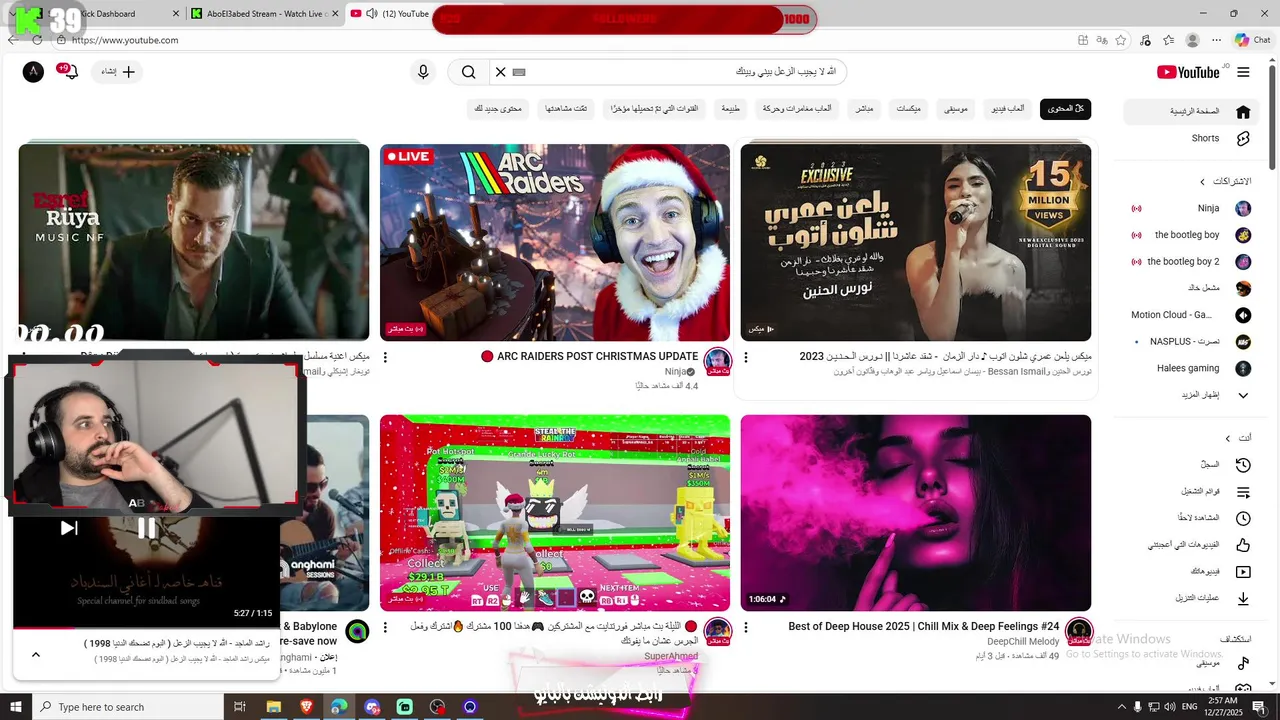Click Windows taskbar search box
1280x720 pixels.
click(x=128, y=707)
